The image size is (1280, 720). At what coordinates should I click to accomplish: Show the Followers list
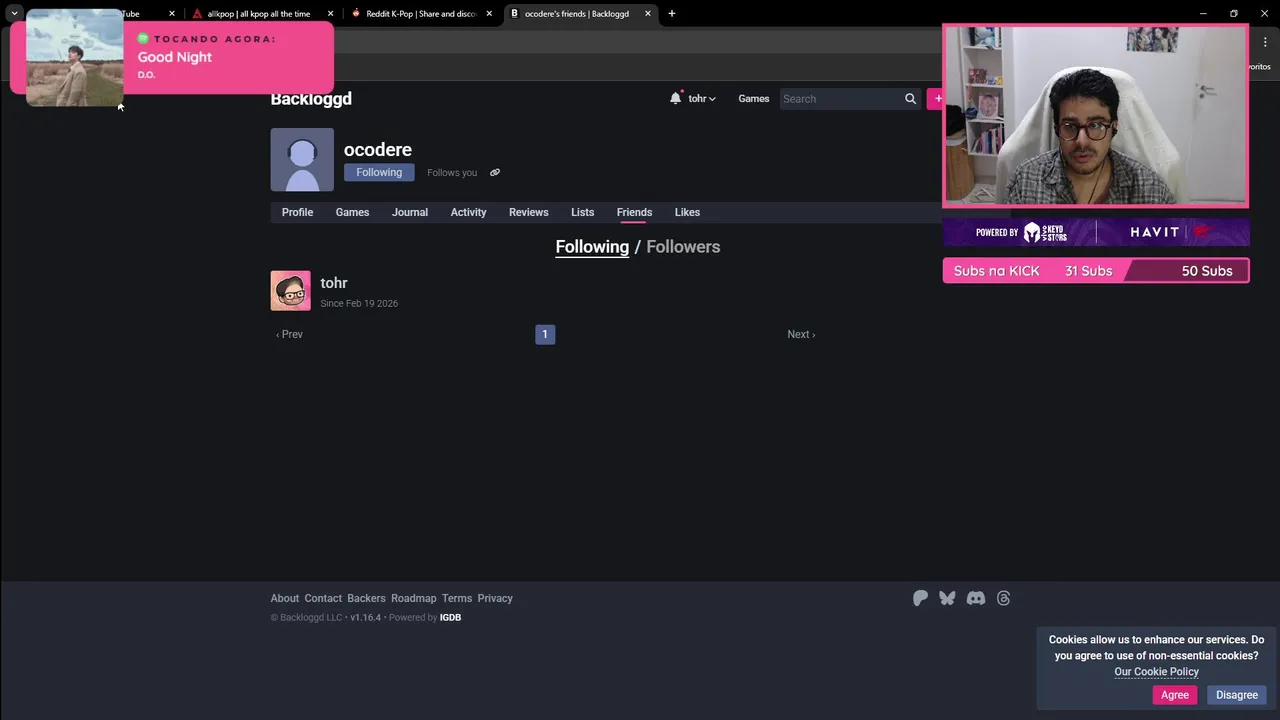coord(683,247)
